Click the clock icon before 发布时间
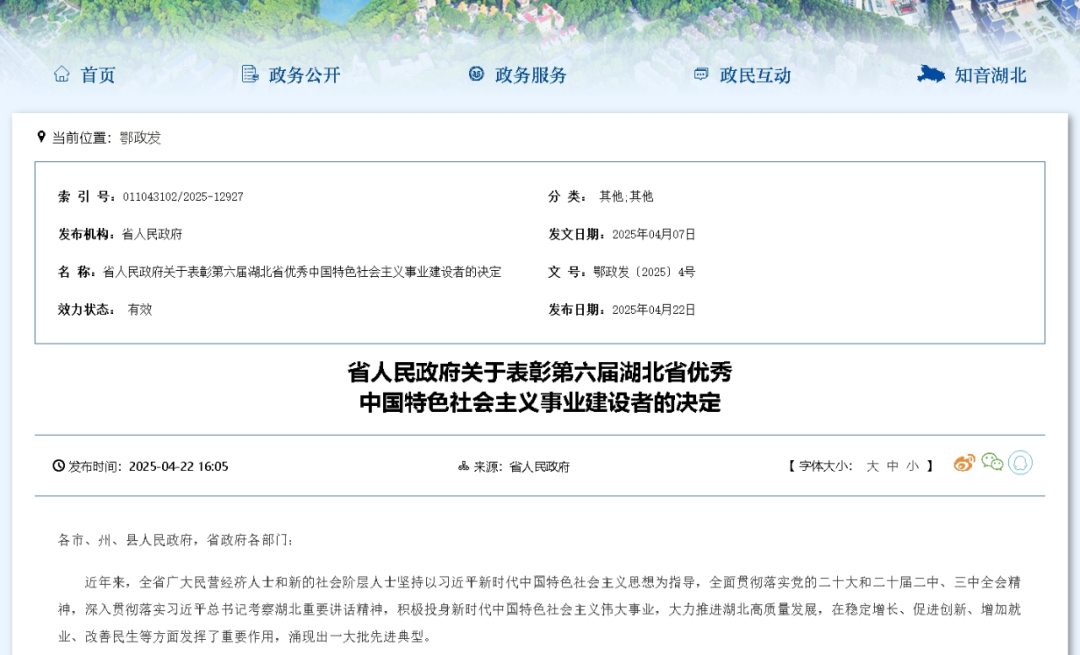The height and width of the screenshot is (655, 1080). click(x=58, y=465)
